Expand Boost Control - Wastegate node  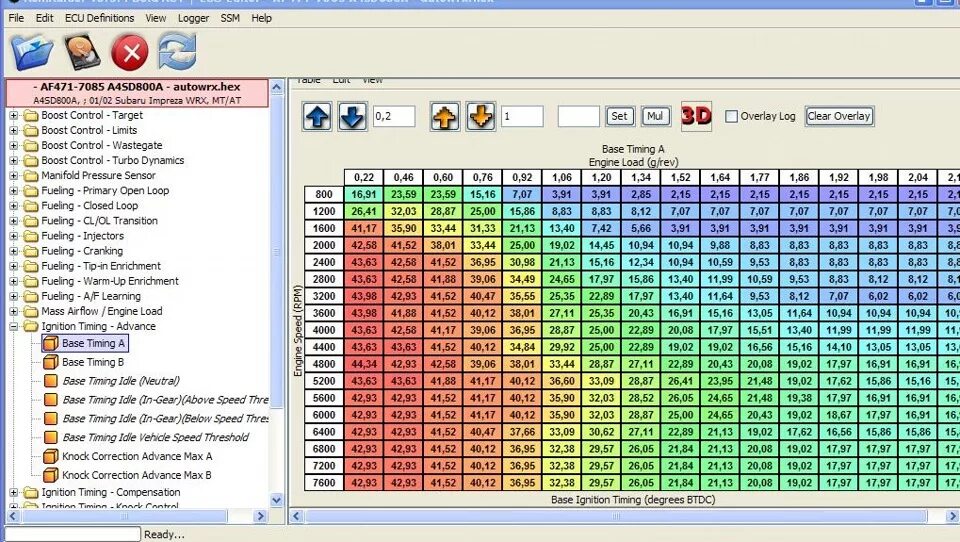(13, 145)
